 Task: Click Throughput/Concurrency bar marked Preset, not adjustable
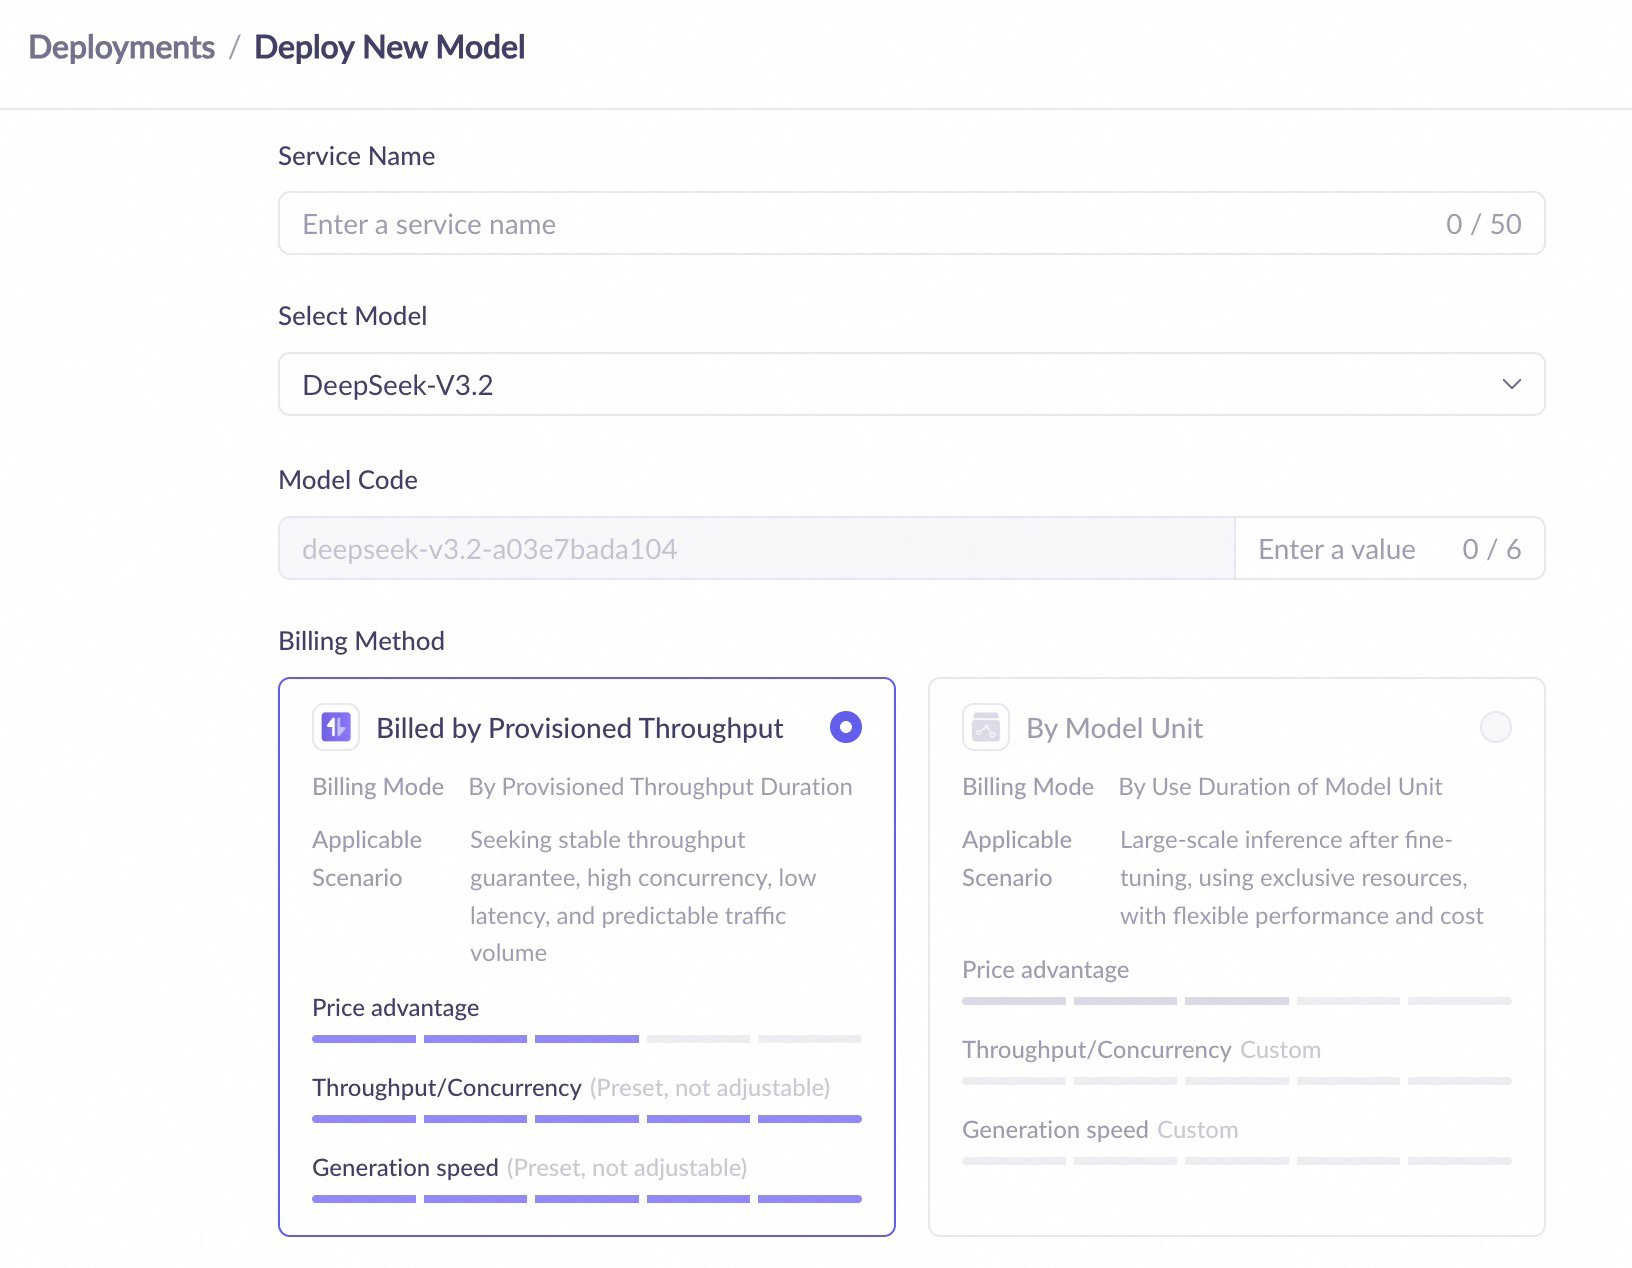tap(587, 1119)
